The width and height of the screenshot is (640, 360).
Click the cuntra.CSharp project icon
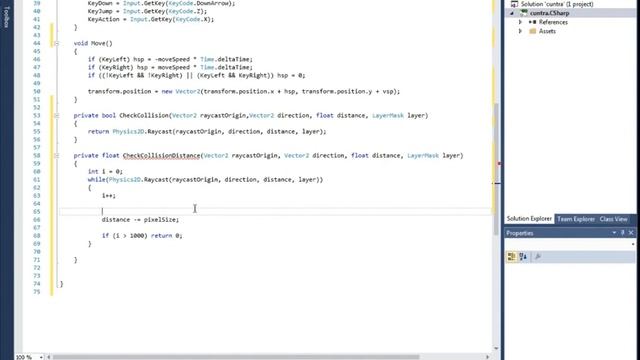point(524,13)
